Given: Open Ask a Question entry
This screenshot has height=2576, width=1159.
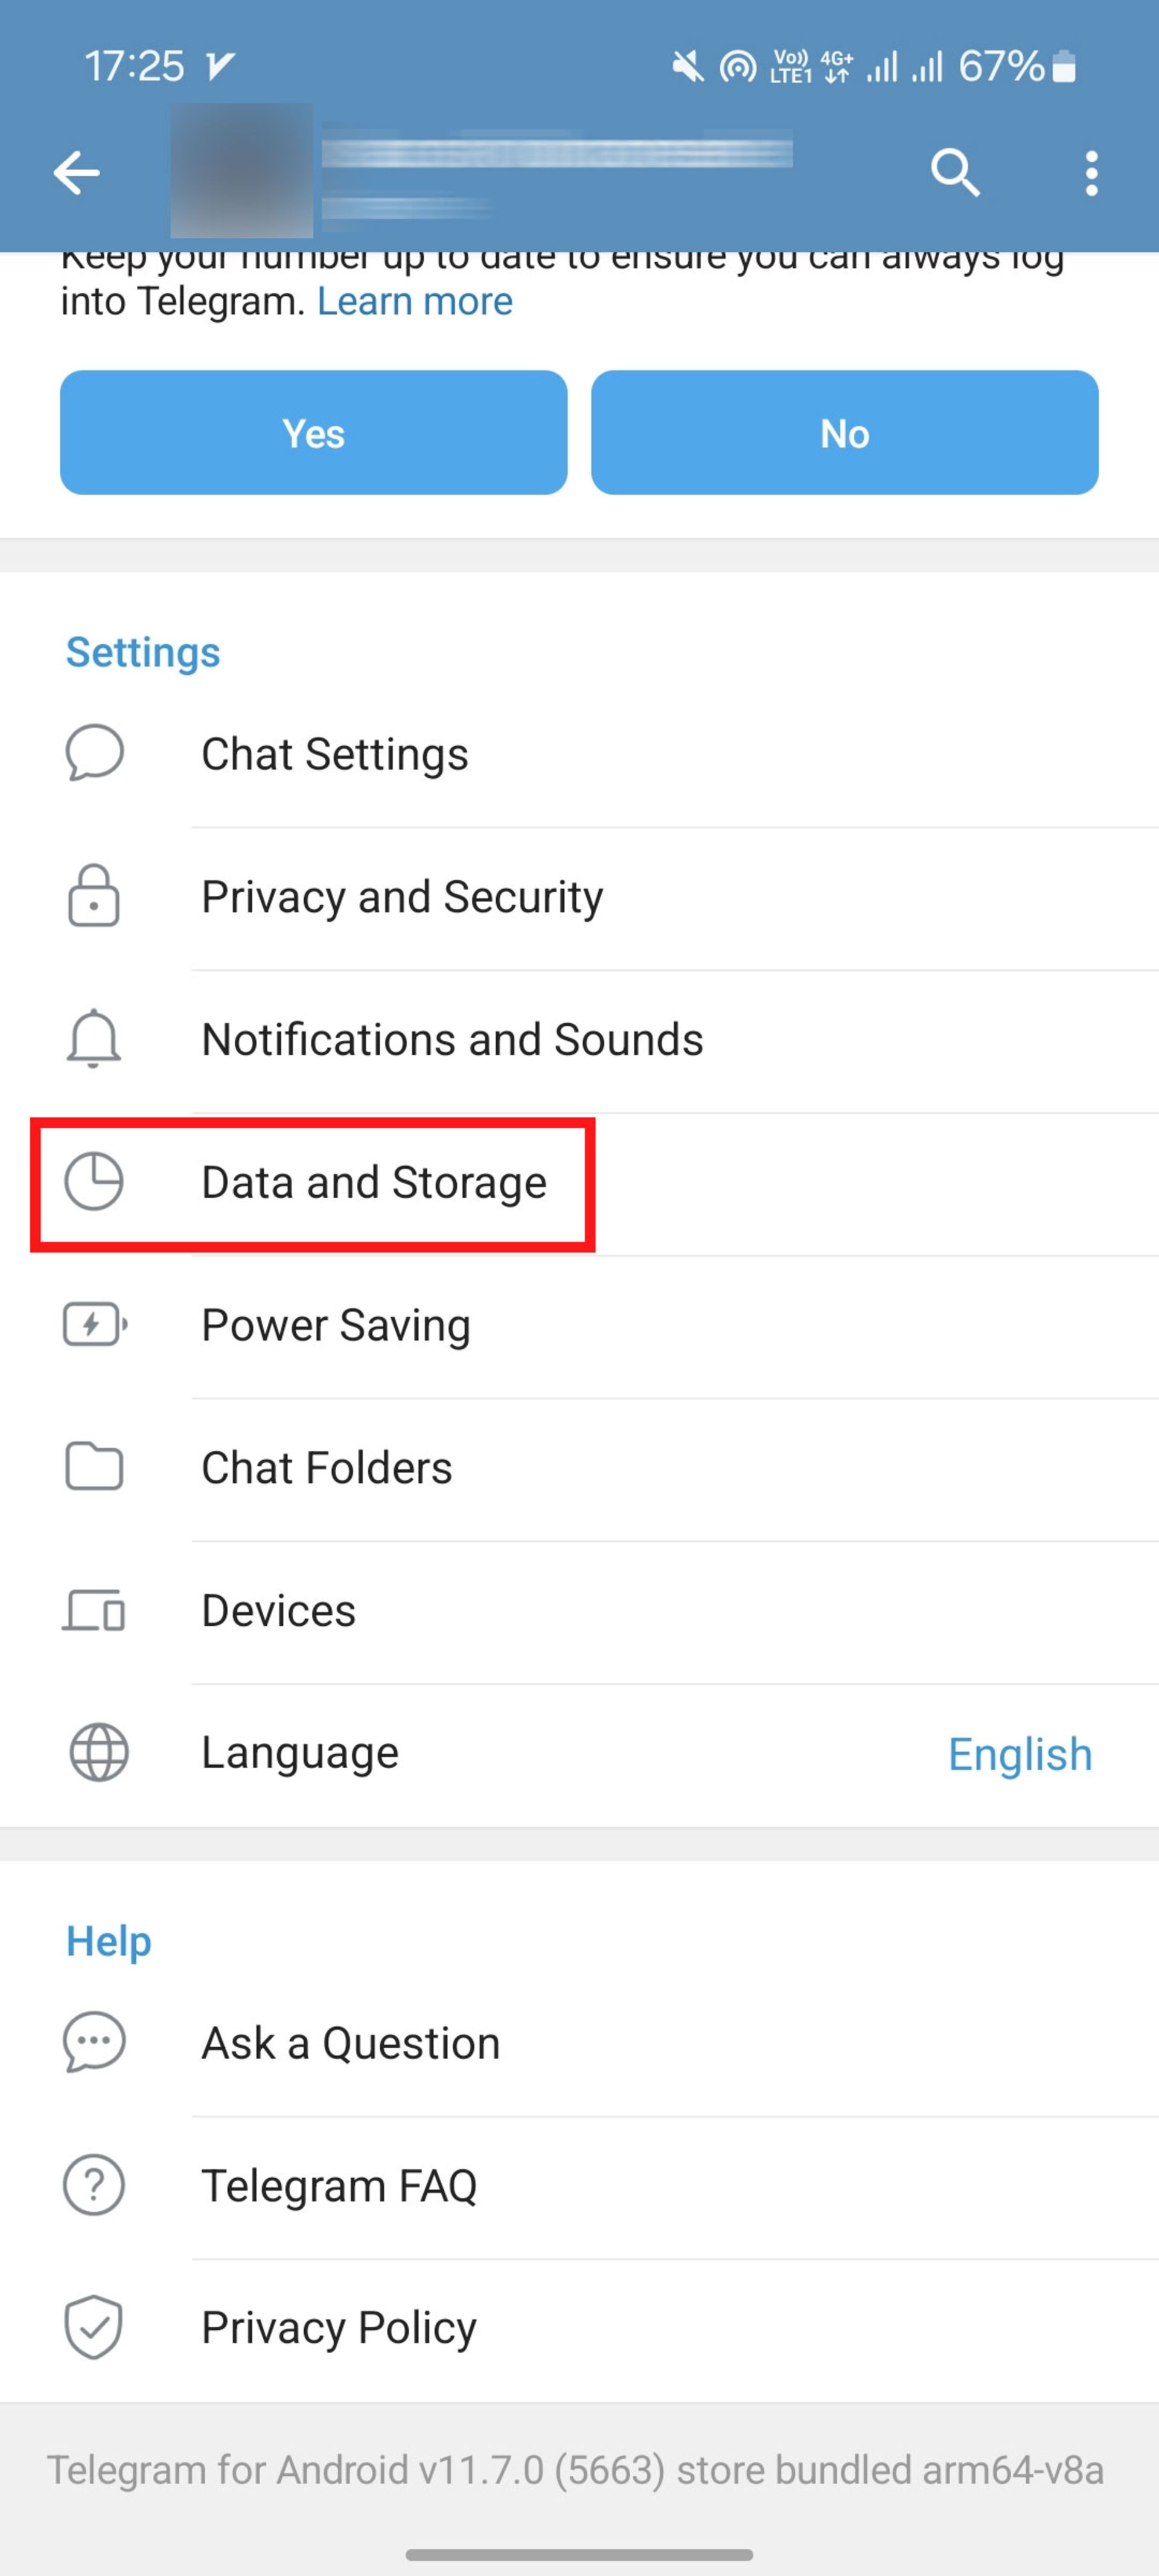Looking at the screenshot, I should (x=579, y=2043).
